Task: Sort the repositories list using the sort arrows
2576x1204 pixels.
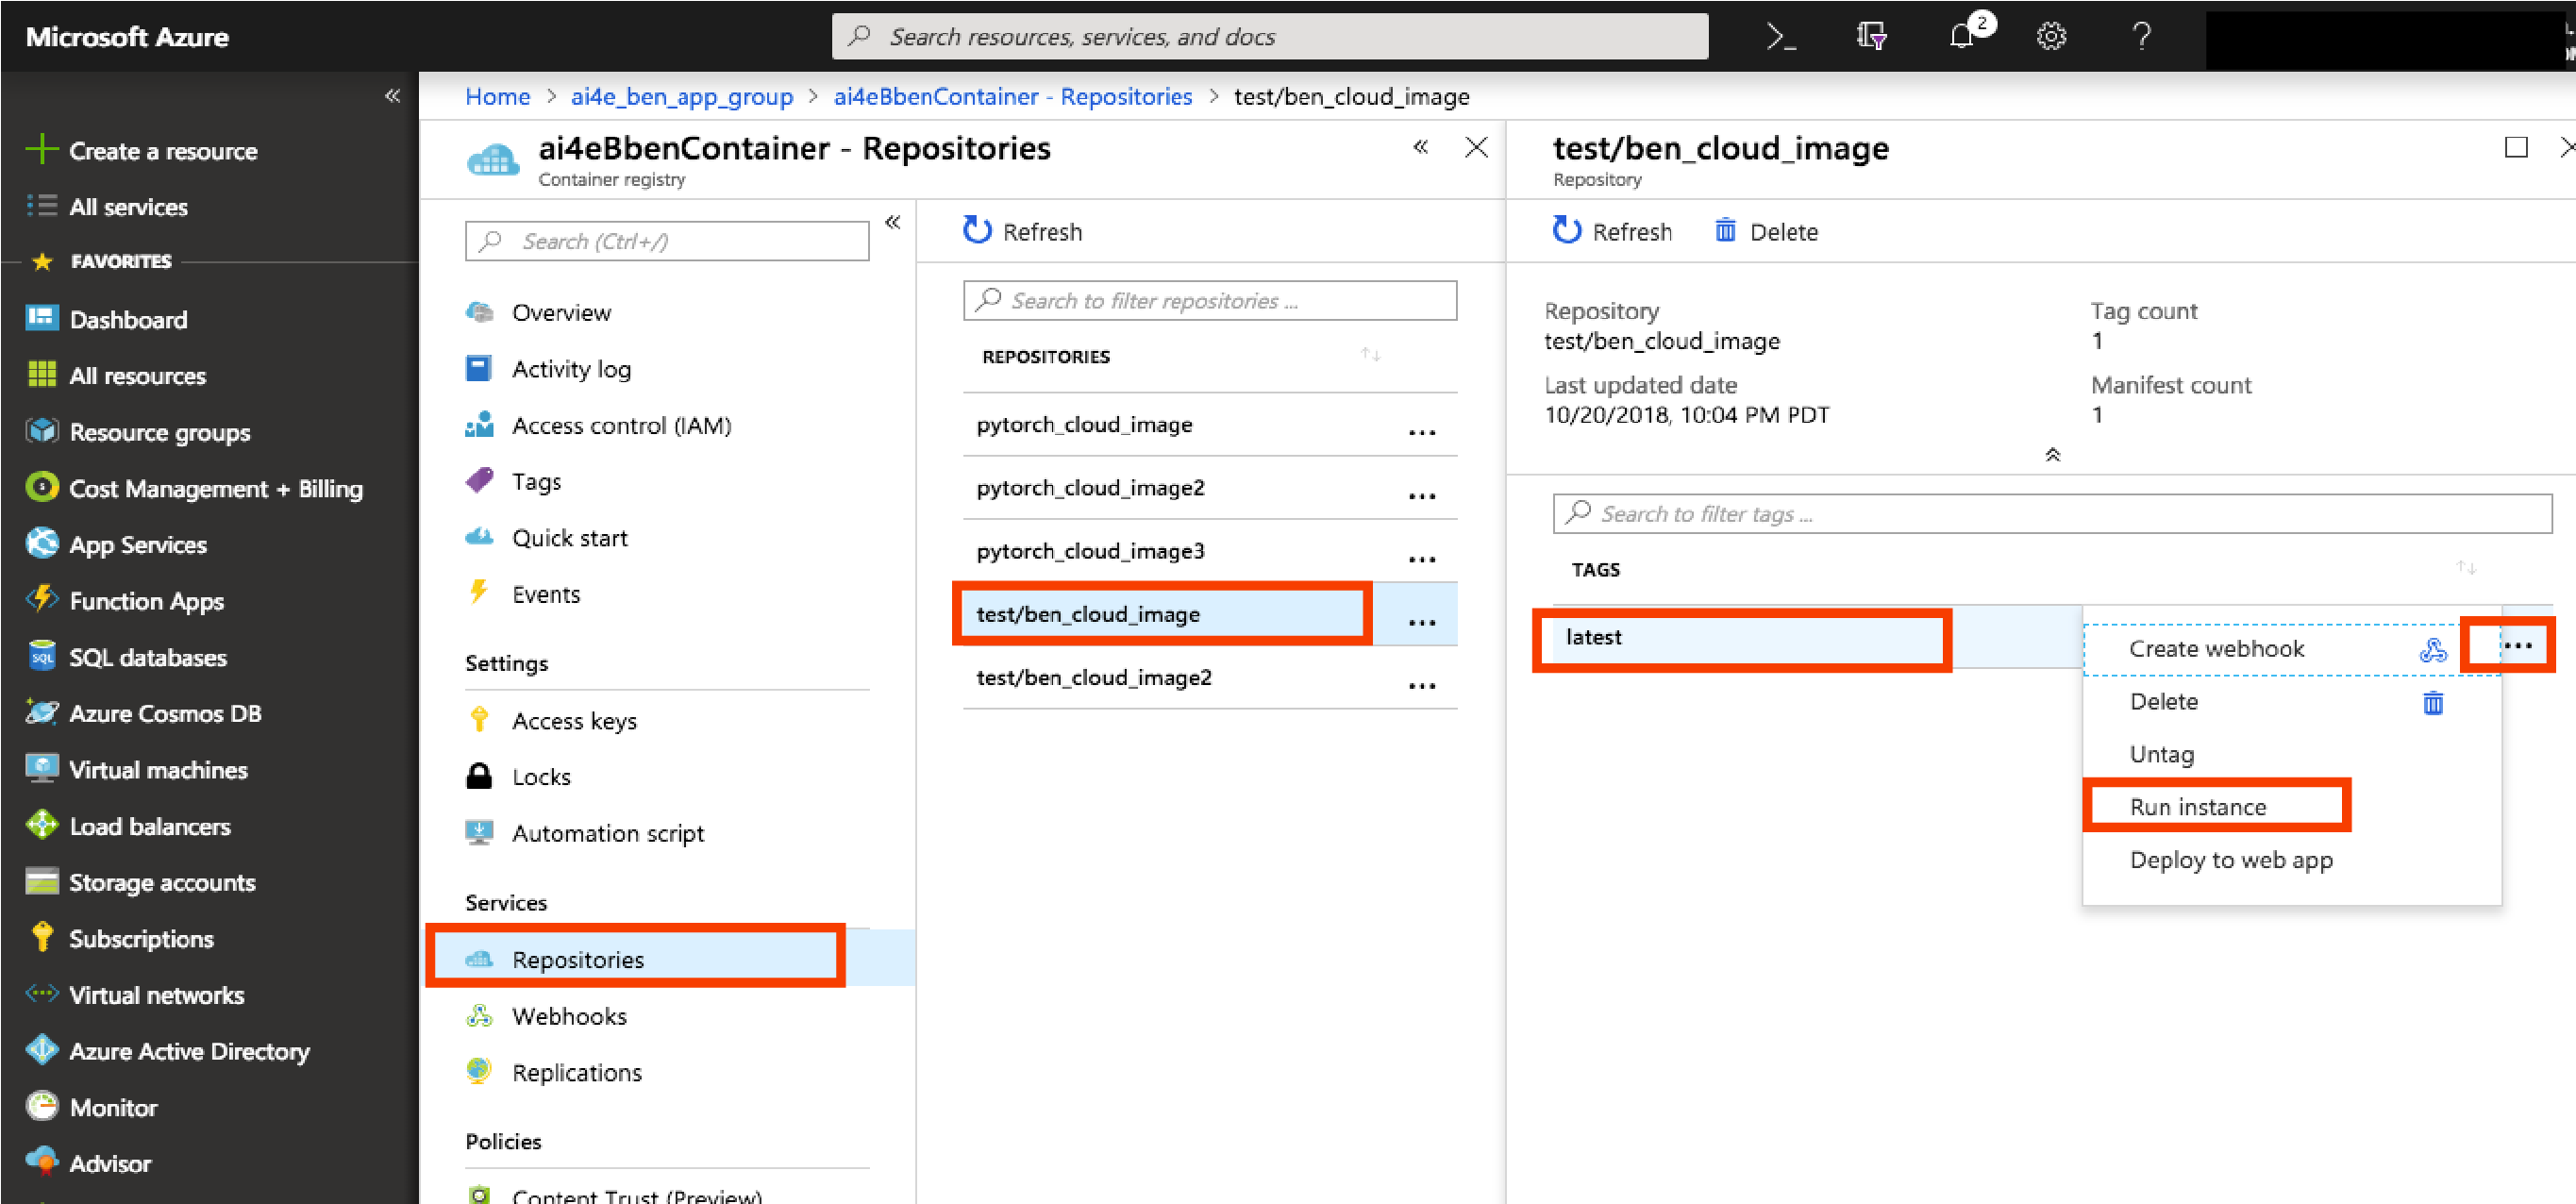Action: [x=1370, y=355]
